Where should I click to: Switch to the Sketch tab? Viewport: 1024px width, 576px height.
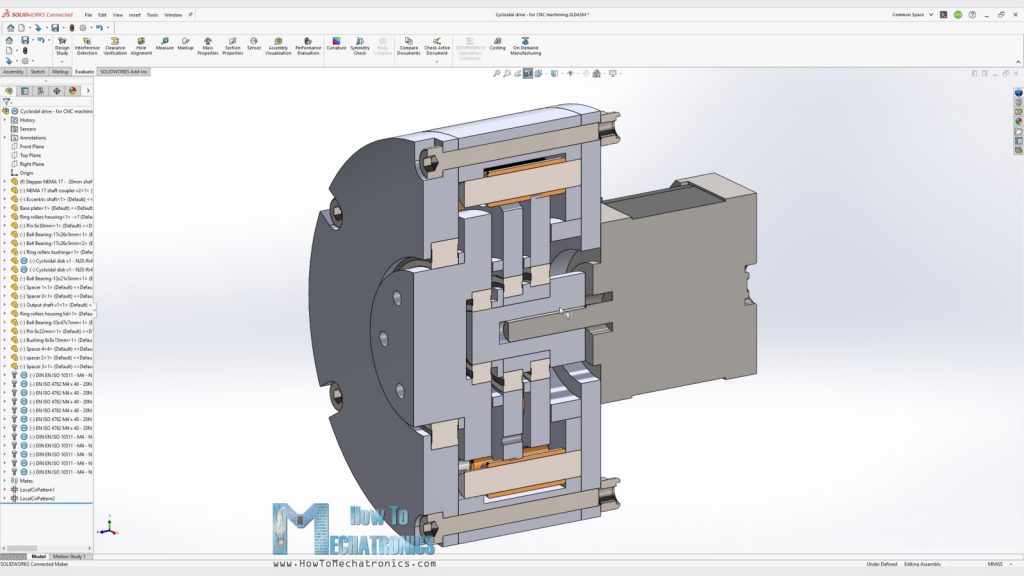pos(38,72)
